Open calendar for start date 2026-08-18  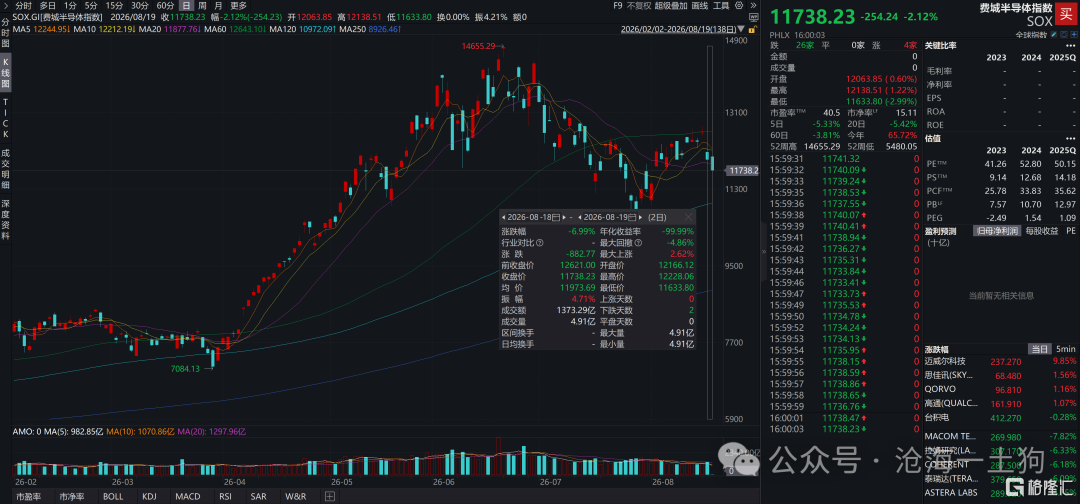click(556, 217)
